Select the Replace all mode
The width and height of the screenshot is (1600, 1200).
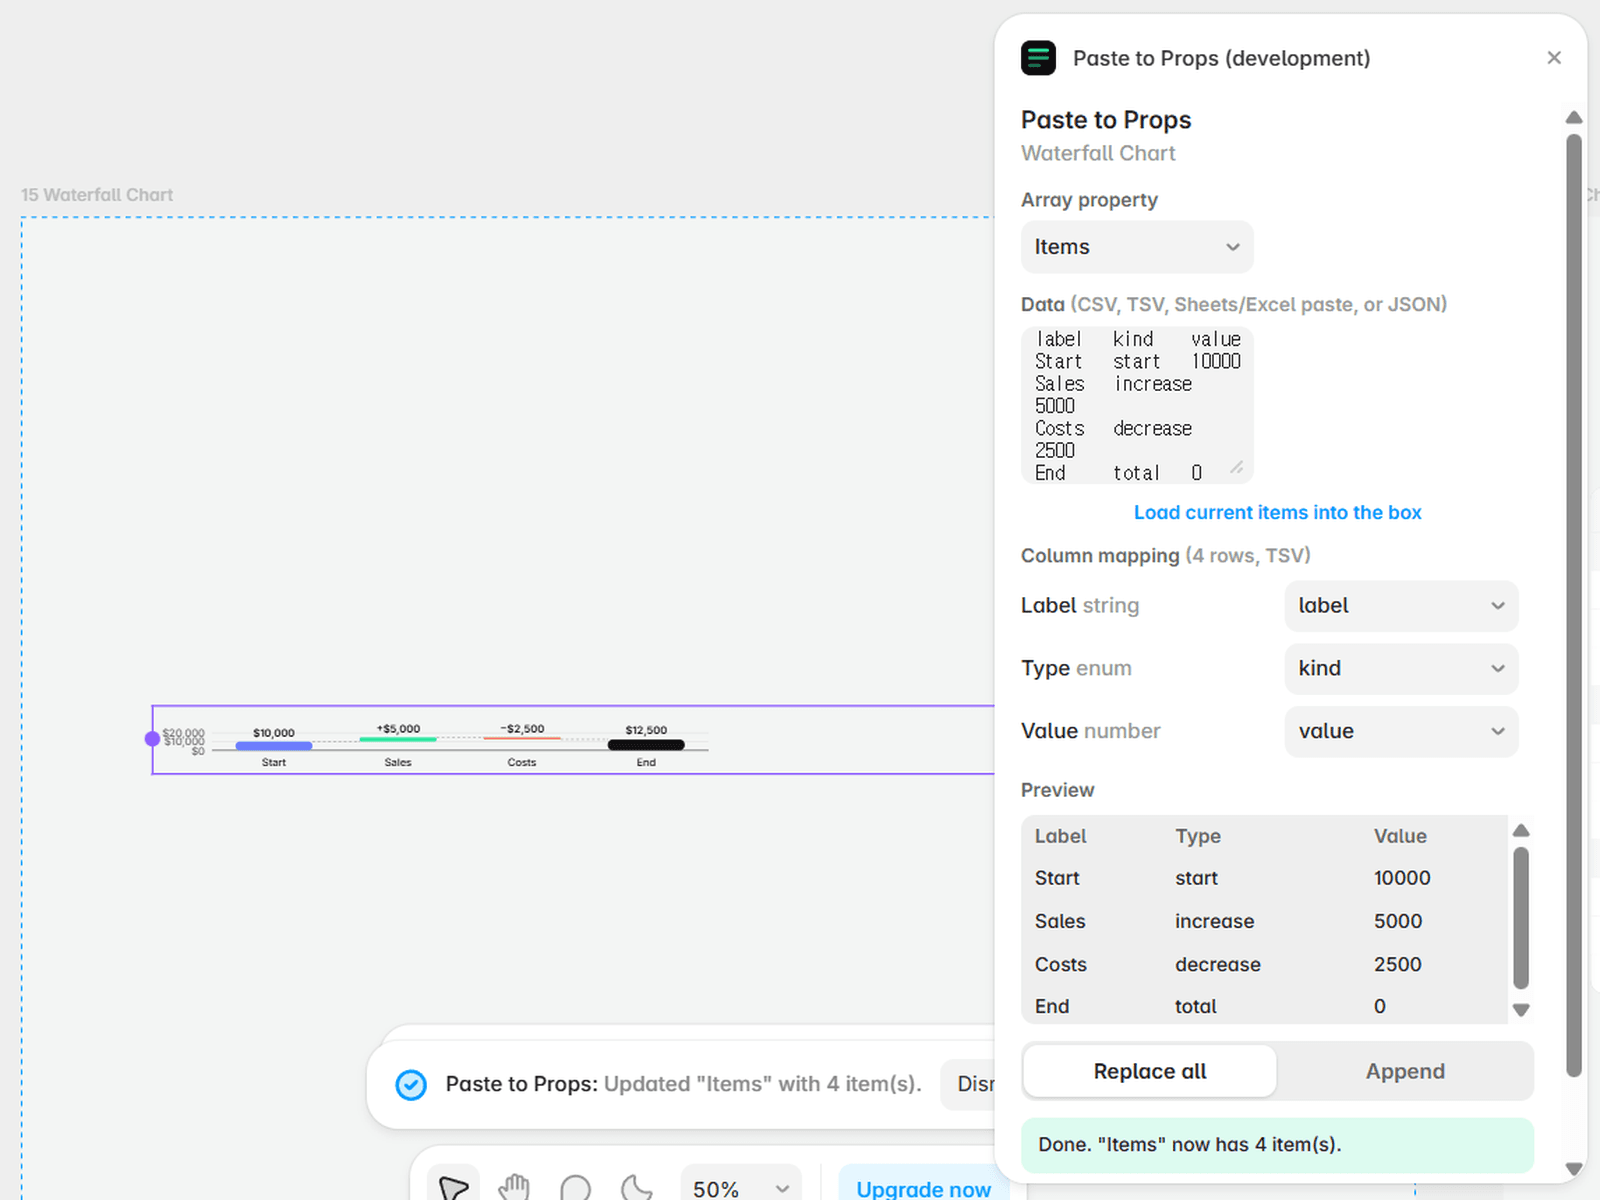click(x=1150, y=1072)
